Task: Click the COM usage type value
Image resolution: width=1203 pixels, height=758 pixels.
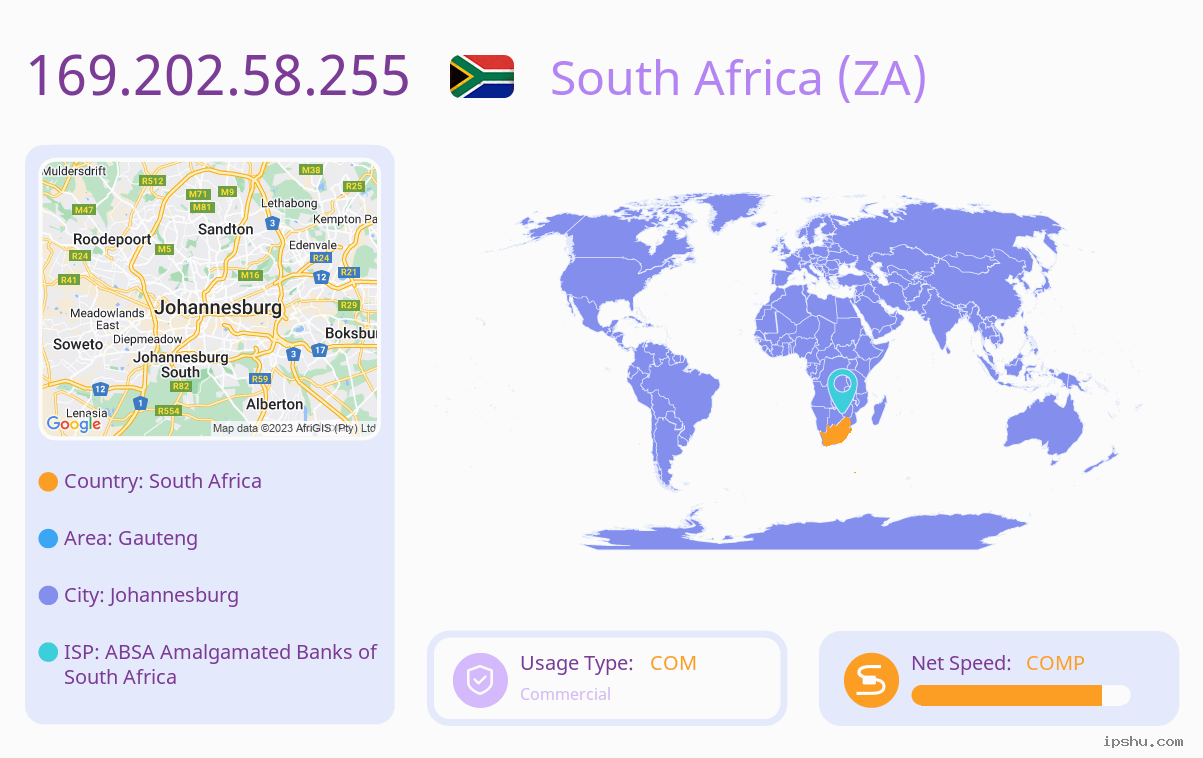Action: (673, 663)
